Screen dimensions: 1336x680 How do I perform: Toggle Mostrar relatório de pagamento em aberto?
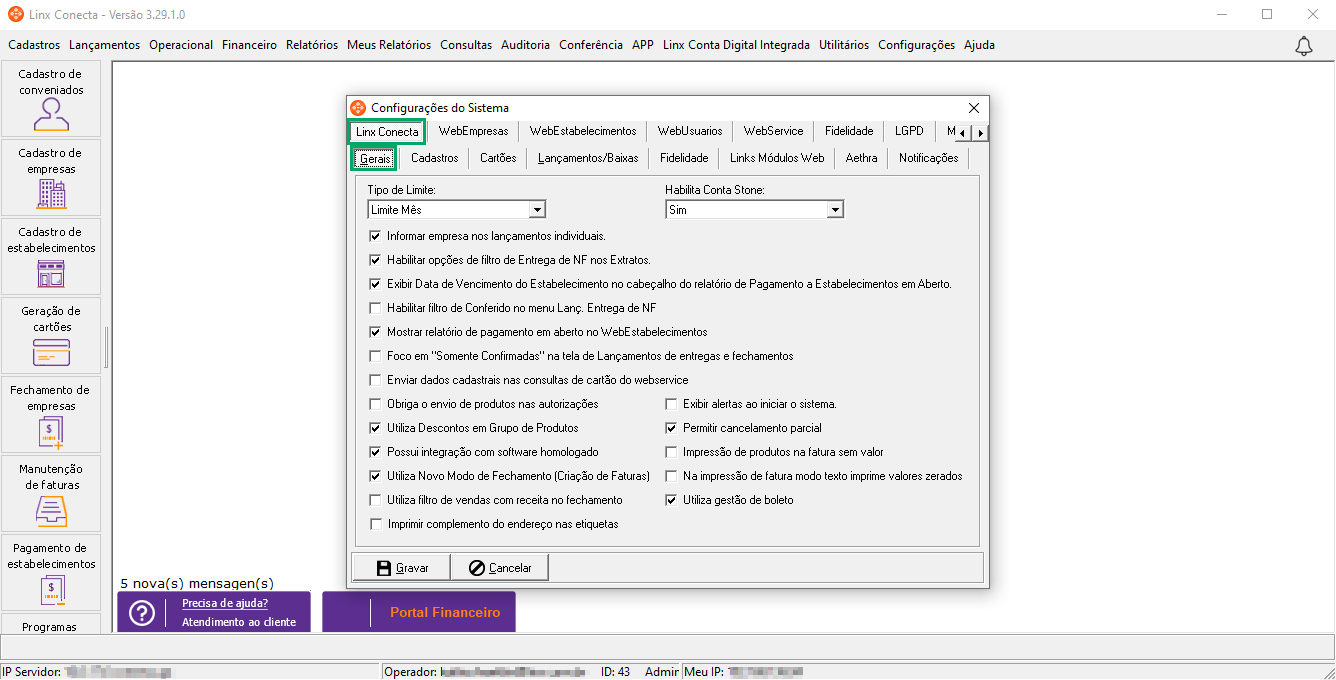(376, 332)
